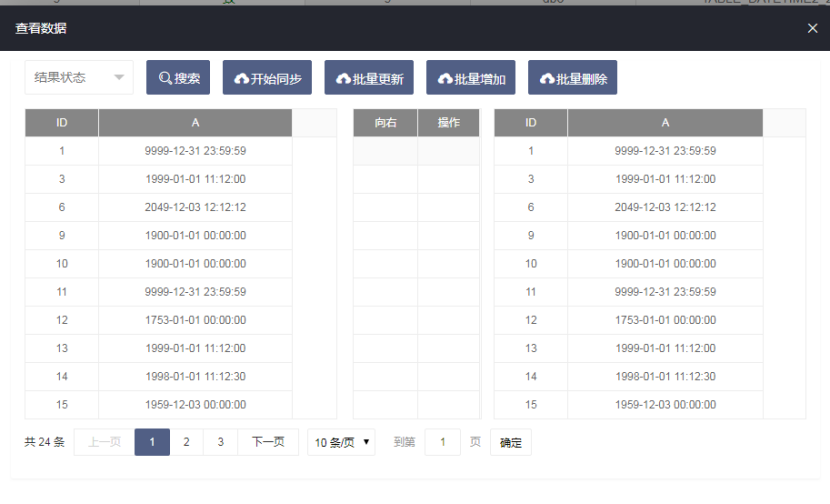Image resolution: width=830 pixels, height=504 pixels.
Task: Click the 向右 column header
Action: click(385, 123)
